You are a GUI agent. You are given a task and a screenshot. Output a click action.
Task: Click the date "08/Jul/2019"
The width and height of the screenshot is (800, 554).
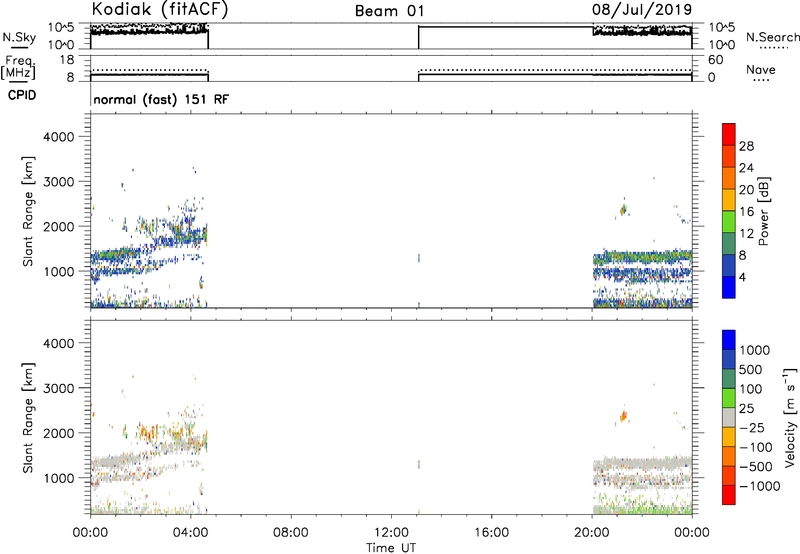[x=642, y=10]
